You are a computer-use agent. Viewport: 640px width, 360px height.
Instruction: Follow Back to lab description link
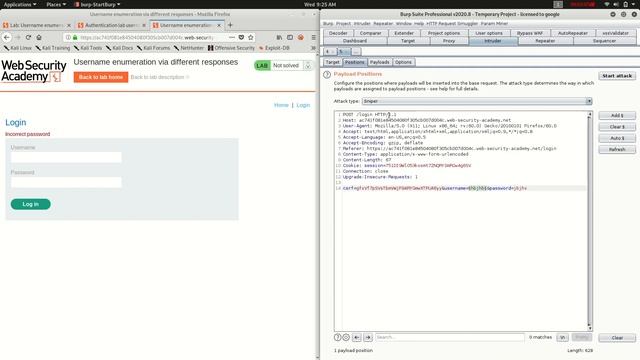[x=160, y=77]
